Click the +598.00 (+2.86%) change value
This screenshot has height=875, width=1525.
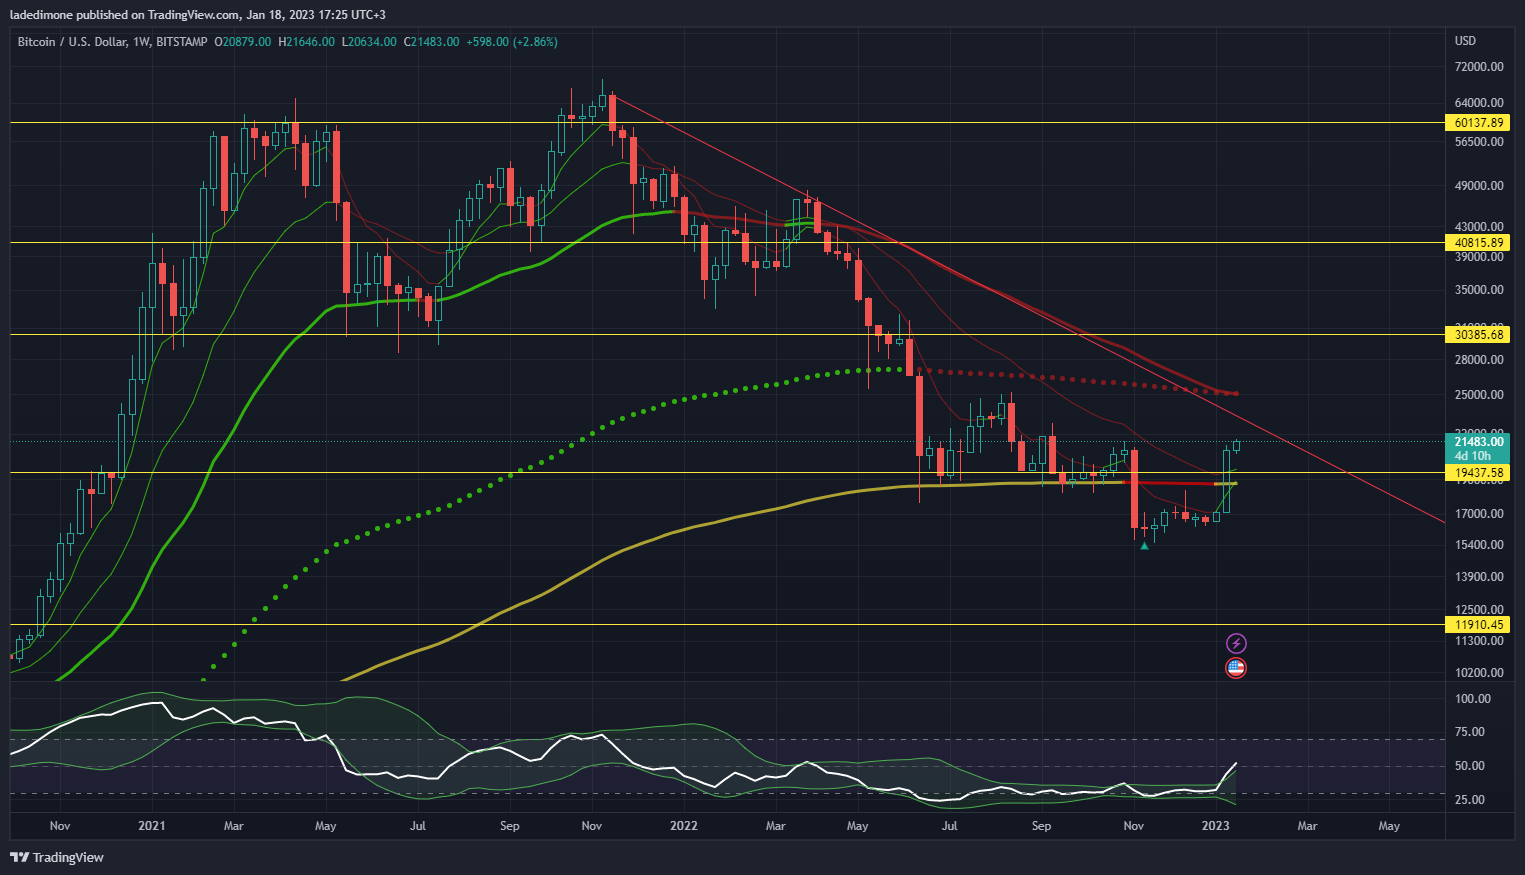click(512, 42)
